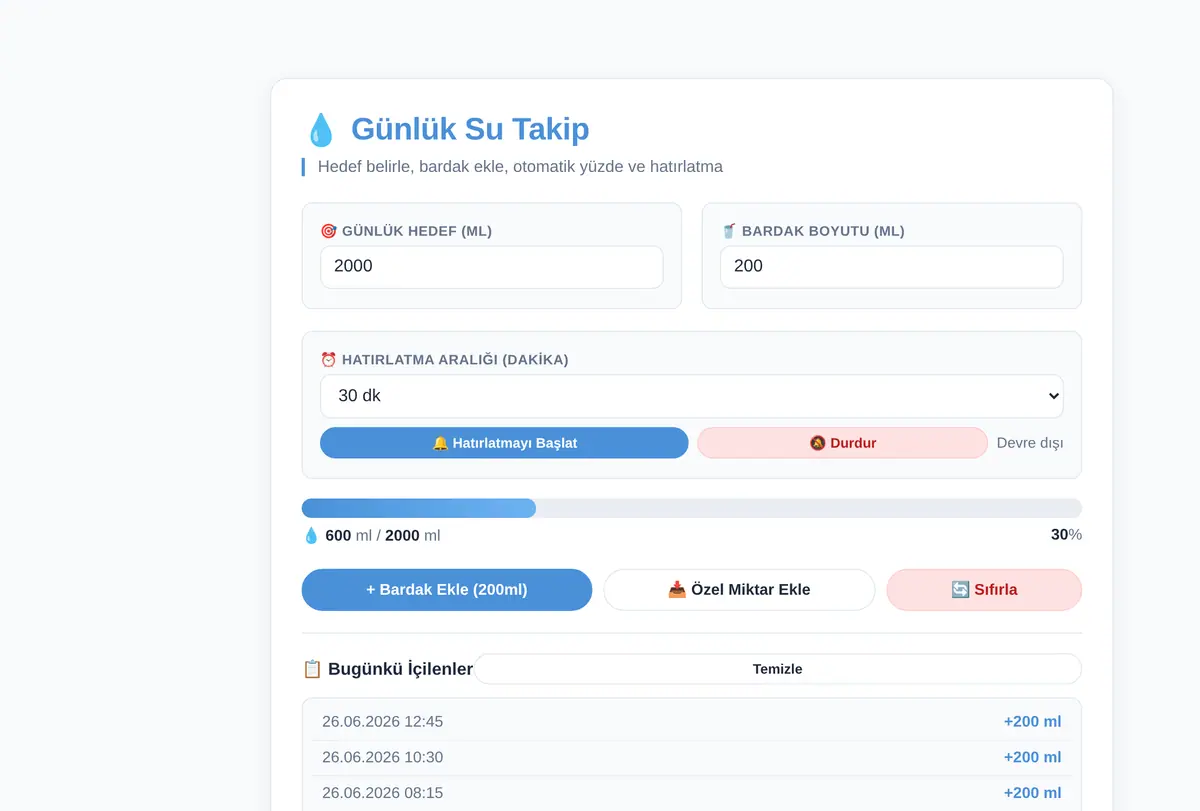The height and width of the screenshot is (811, 1200).
Task: Click the small droplet icon before 600 ml
Action: 311,536
